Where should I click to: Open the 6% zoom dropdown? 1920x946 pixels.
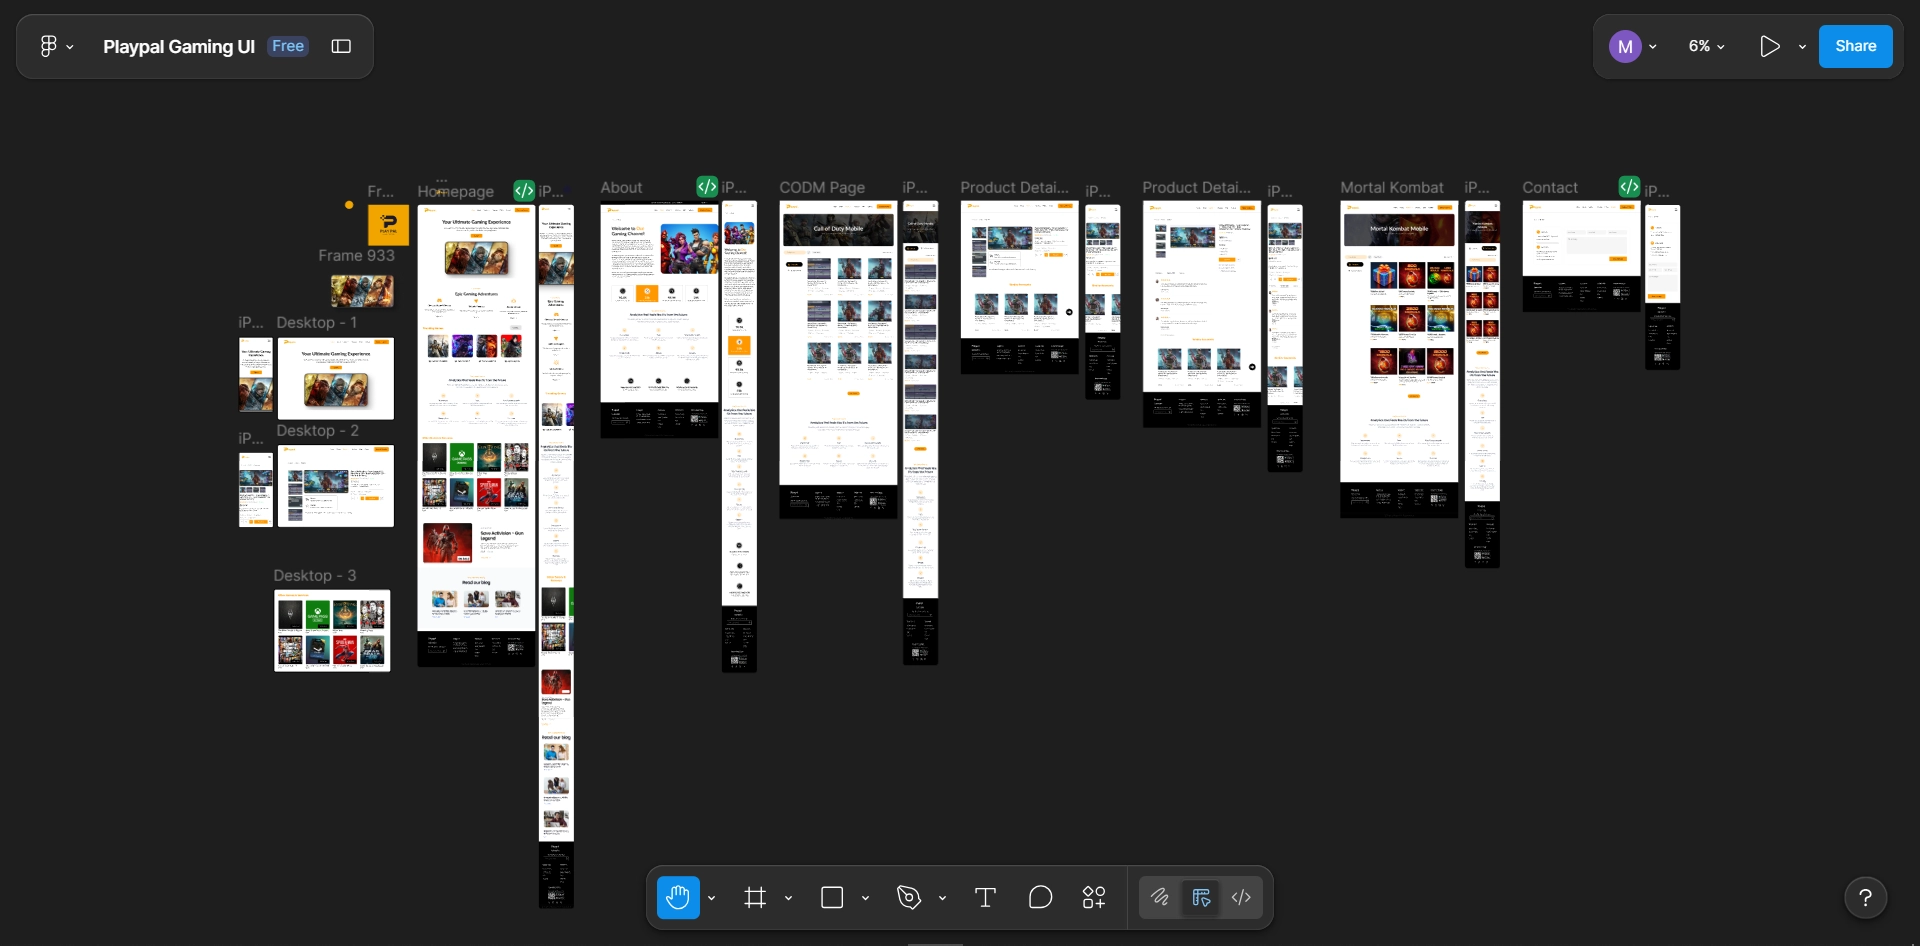(1706, 46)
